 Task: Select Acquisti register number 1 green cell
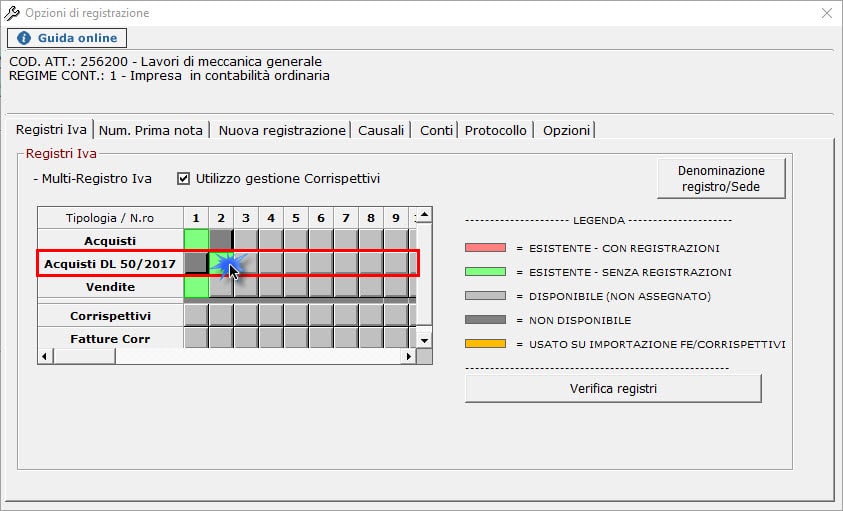tap(196, 240)
